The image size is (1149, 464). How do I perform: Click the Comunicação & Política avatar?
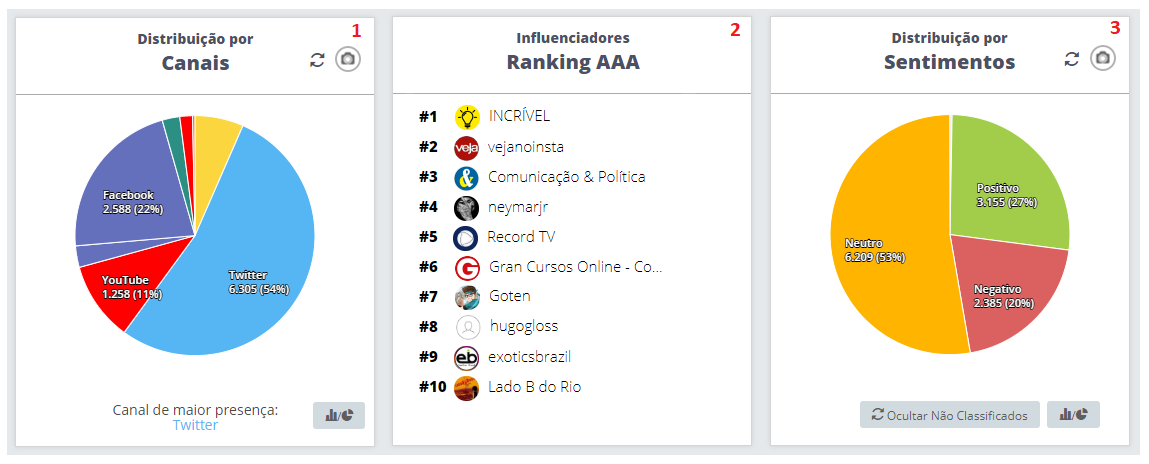[x=467, y=178]
